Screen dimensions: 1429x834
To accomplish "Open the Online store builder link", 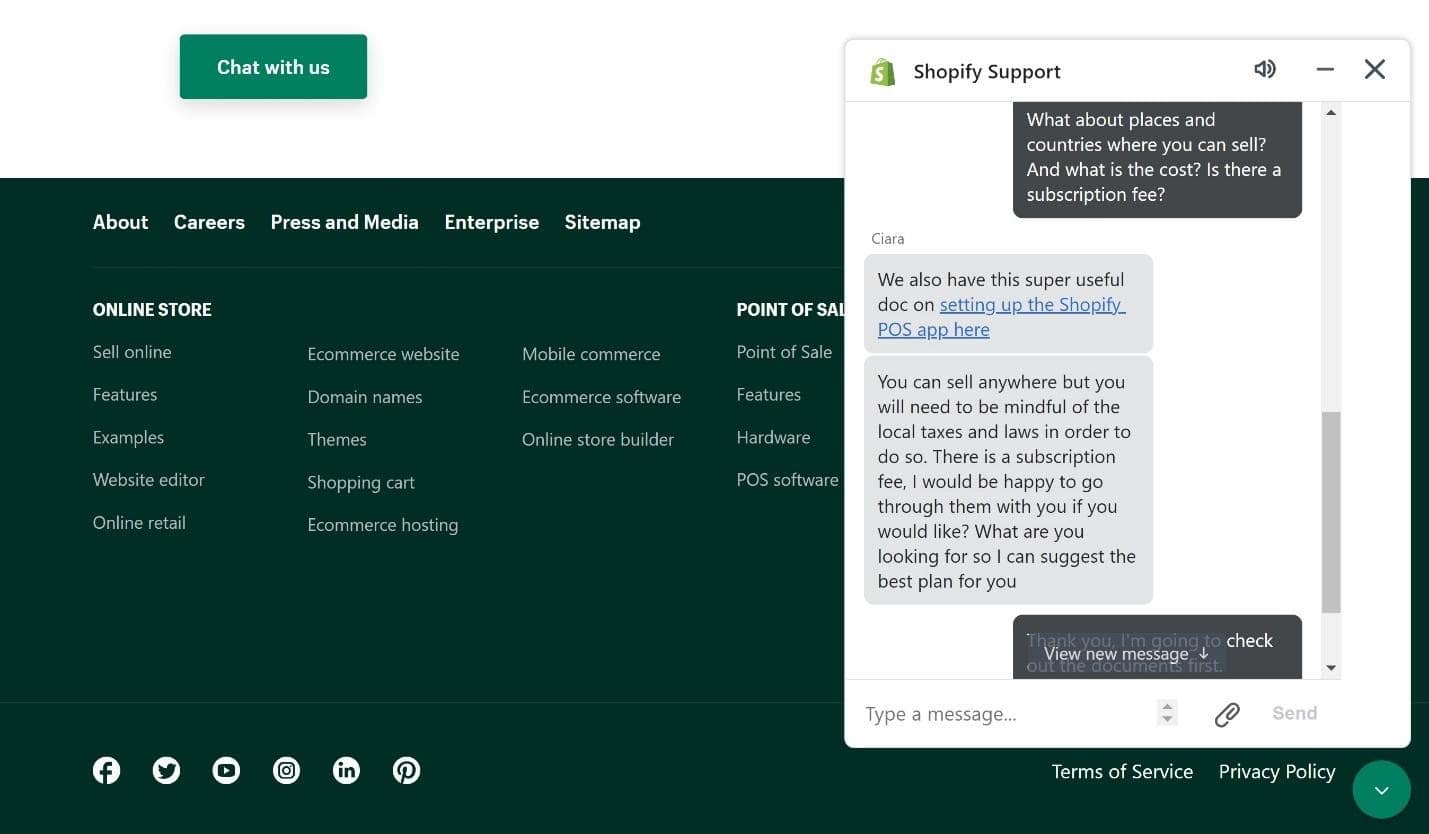I will click(597, 439).
